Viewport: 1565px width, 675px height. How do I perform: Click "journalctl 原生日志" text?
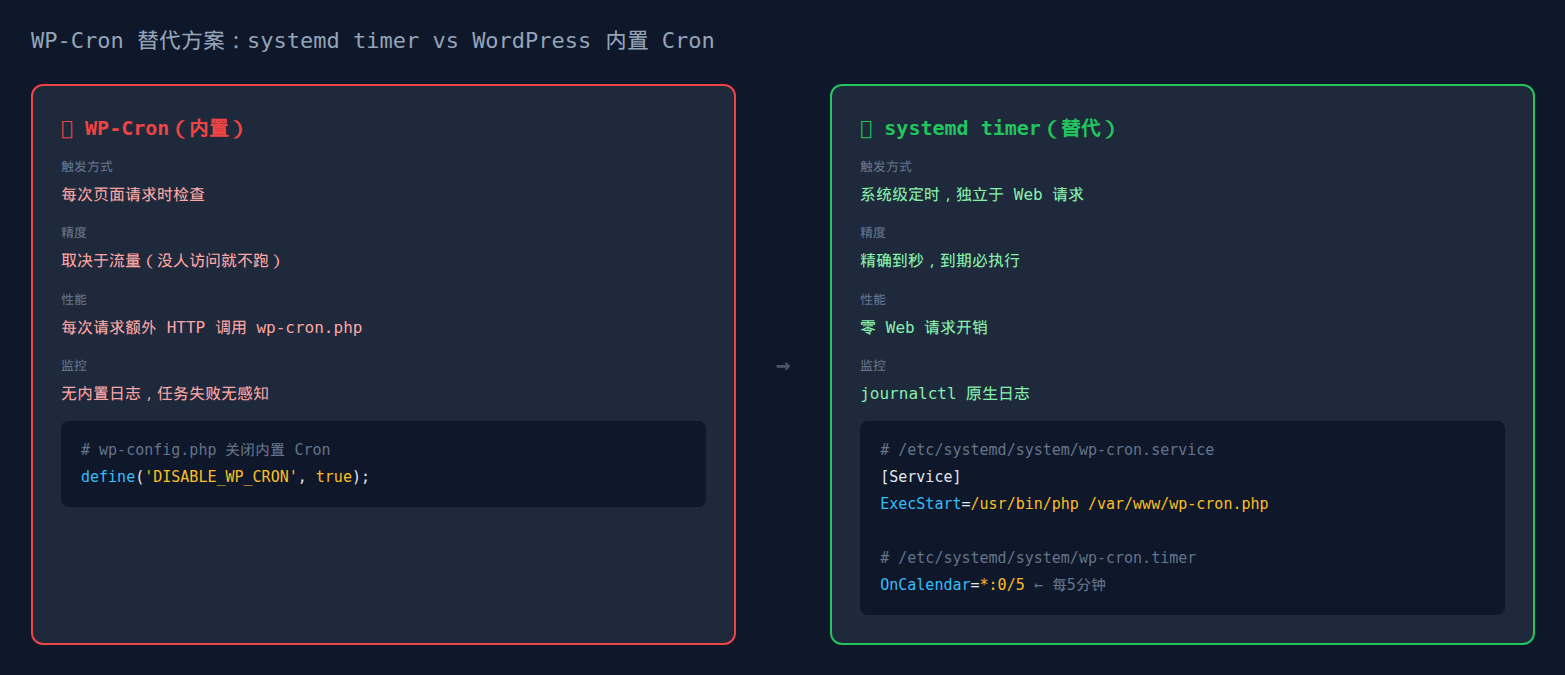[x=945, y=394]
